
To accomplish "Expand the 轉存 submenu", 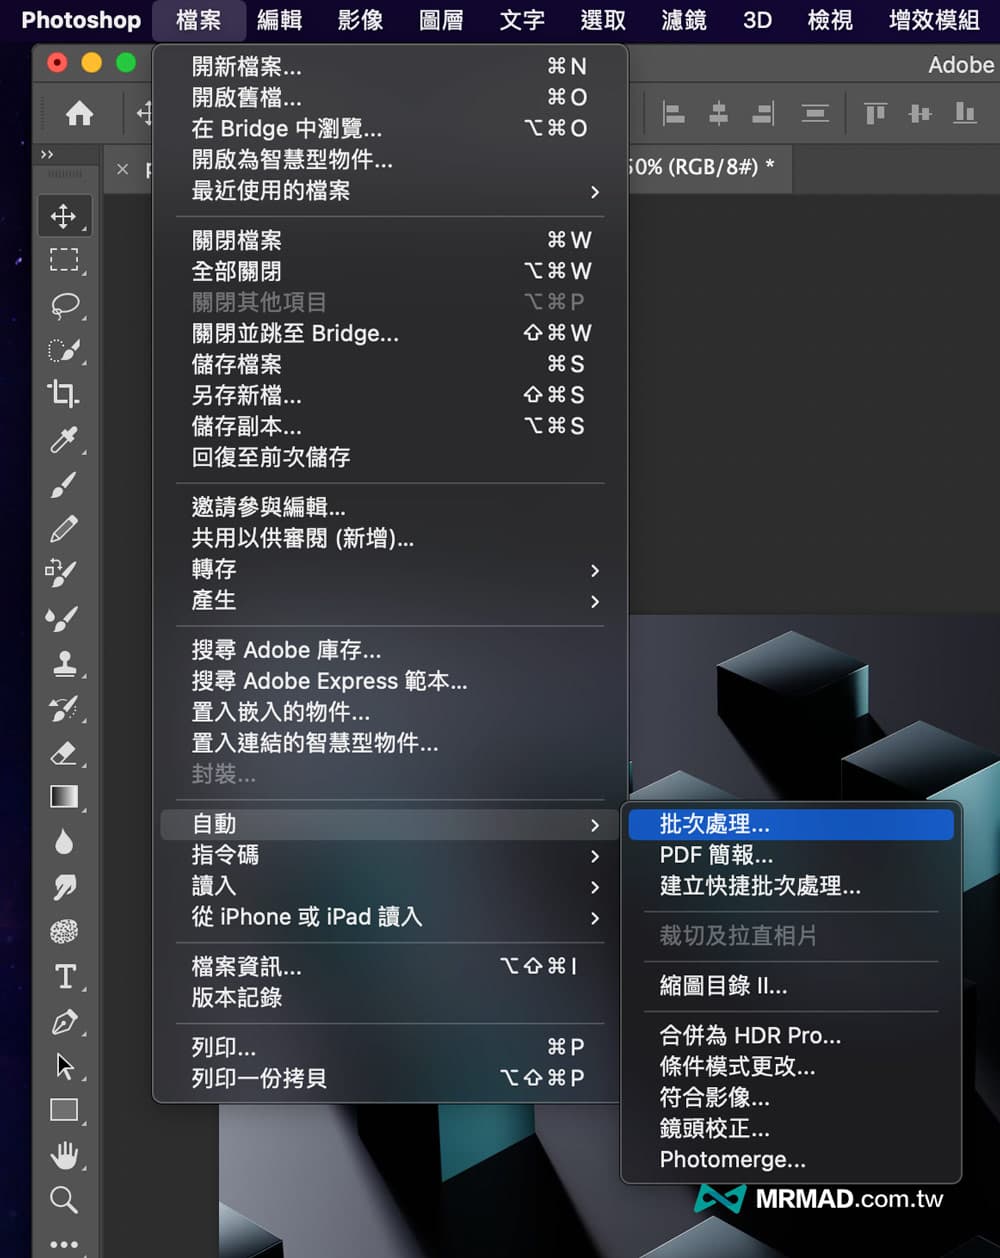I will click(390, 570).
